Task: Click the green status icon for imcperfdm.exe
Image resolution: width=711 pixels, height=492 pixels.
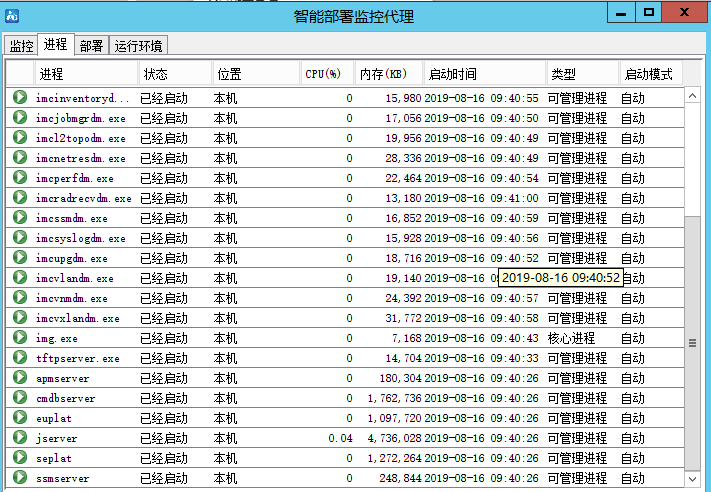Action: point(20,177)
